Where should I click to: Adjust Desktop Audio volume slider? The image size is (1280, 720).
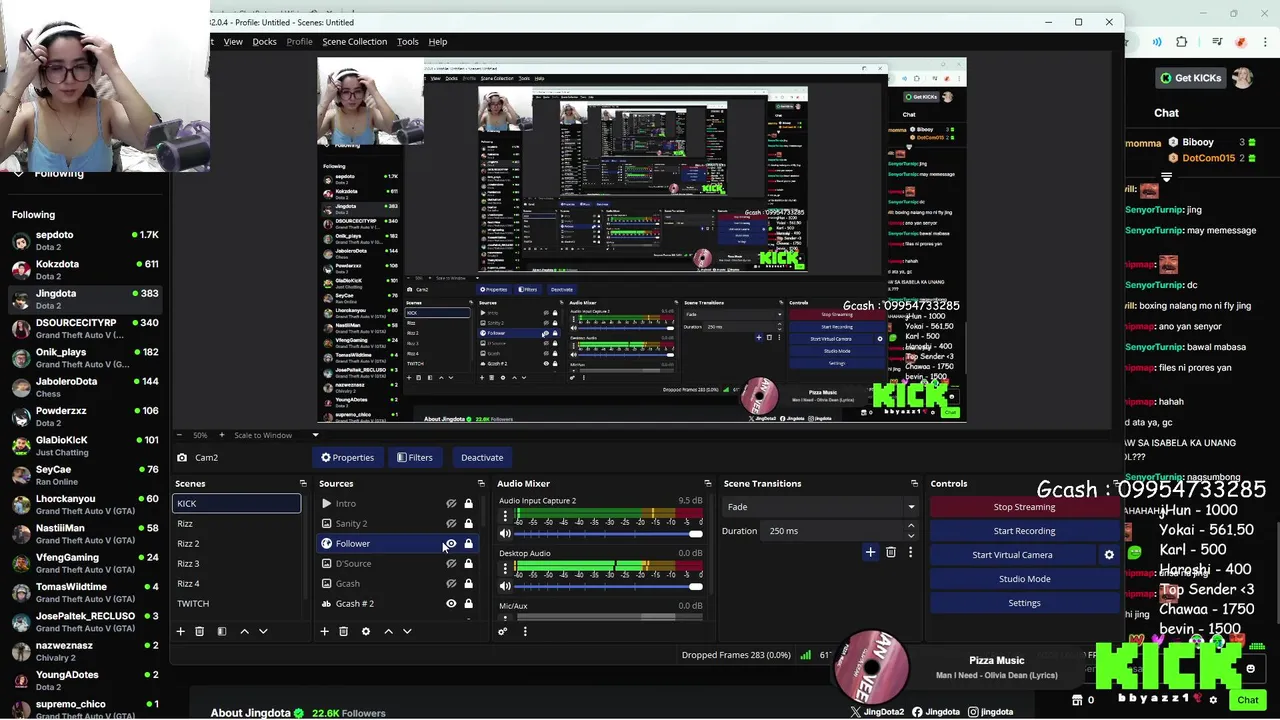tap(606, 586)
